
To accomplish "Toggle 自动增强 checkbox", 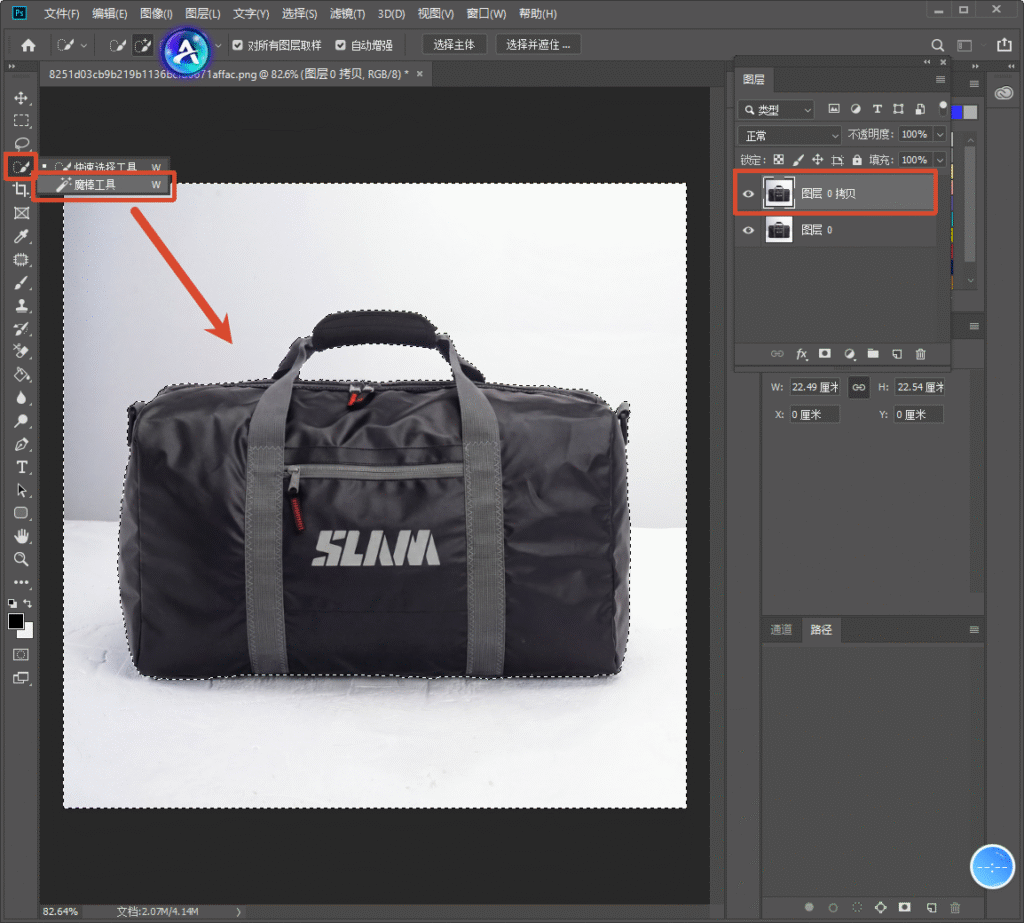I will click(x=340, y=45).
